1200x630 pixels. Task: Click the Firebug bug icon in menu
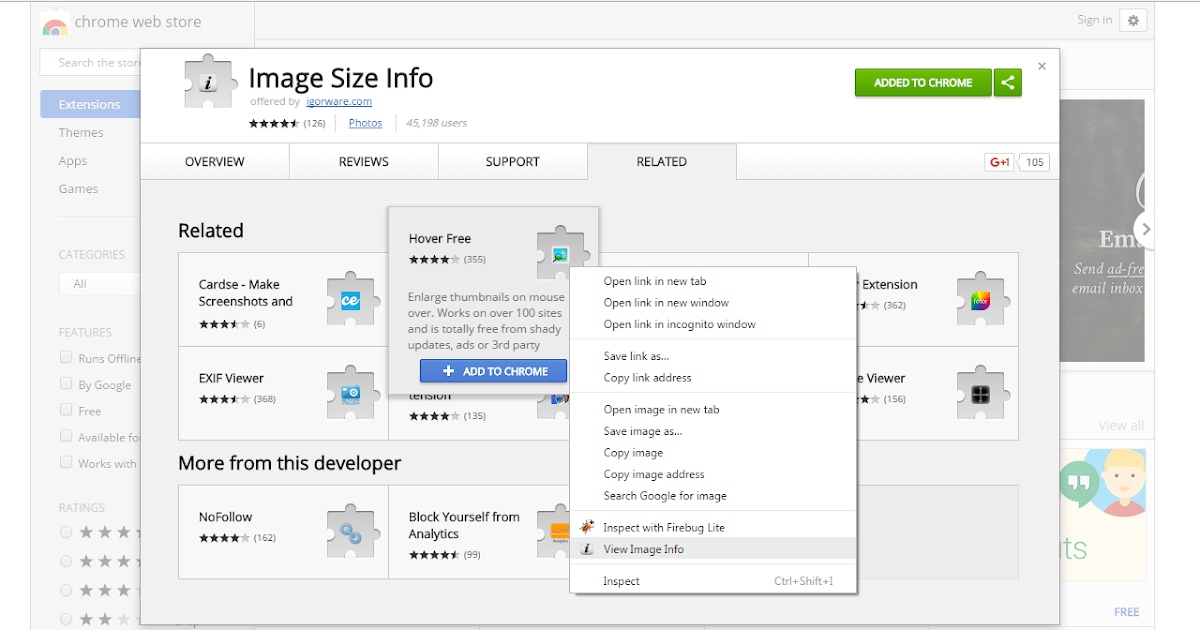(x=587, y=527)
